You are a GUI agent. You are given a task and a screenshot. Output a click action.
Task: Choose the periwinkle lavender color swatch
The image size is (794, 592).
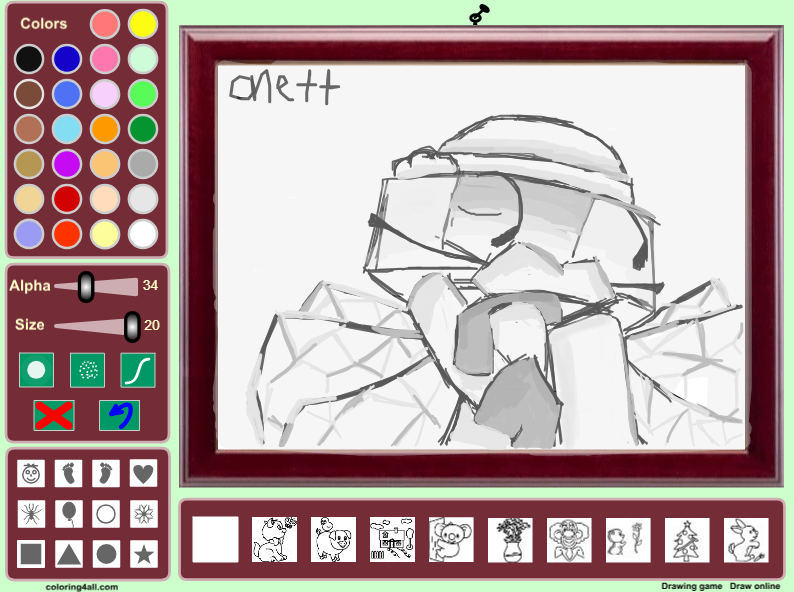pos(29,234)
